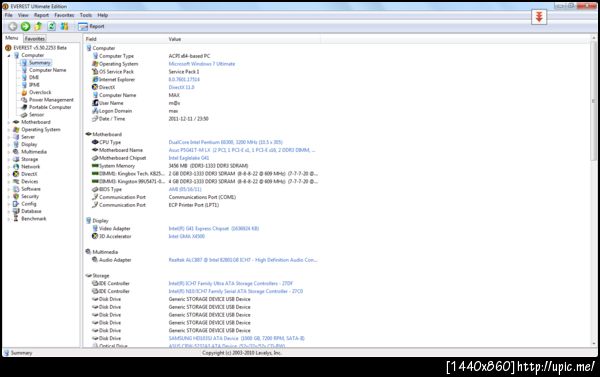Click the Power Management icon in the tree
The image size is (600, 377).
coord(24,100)
